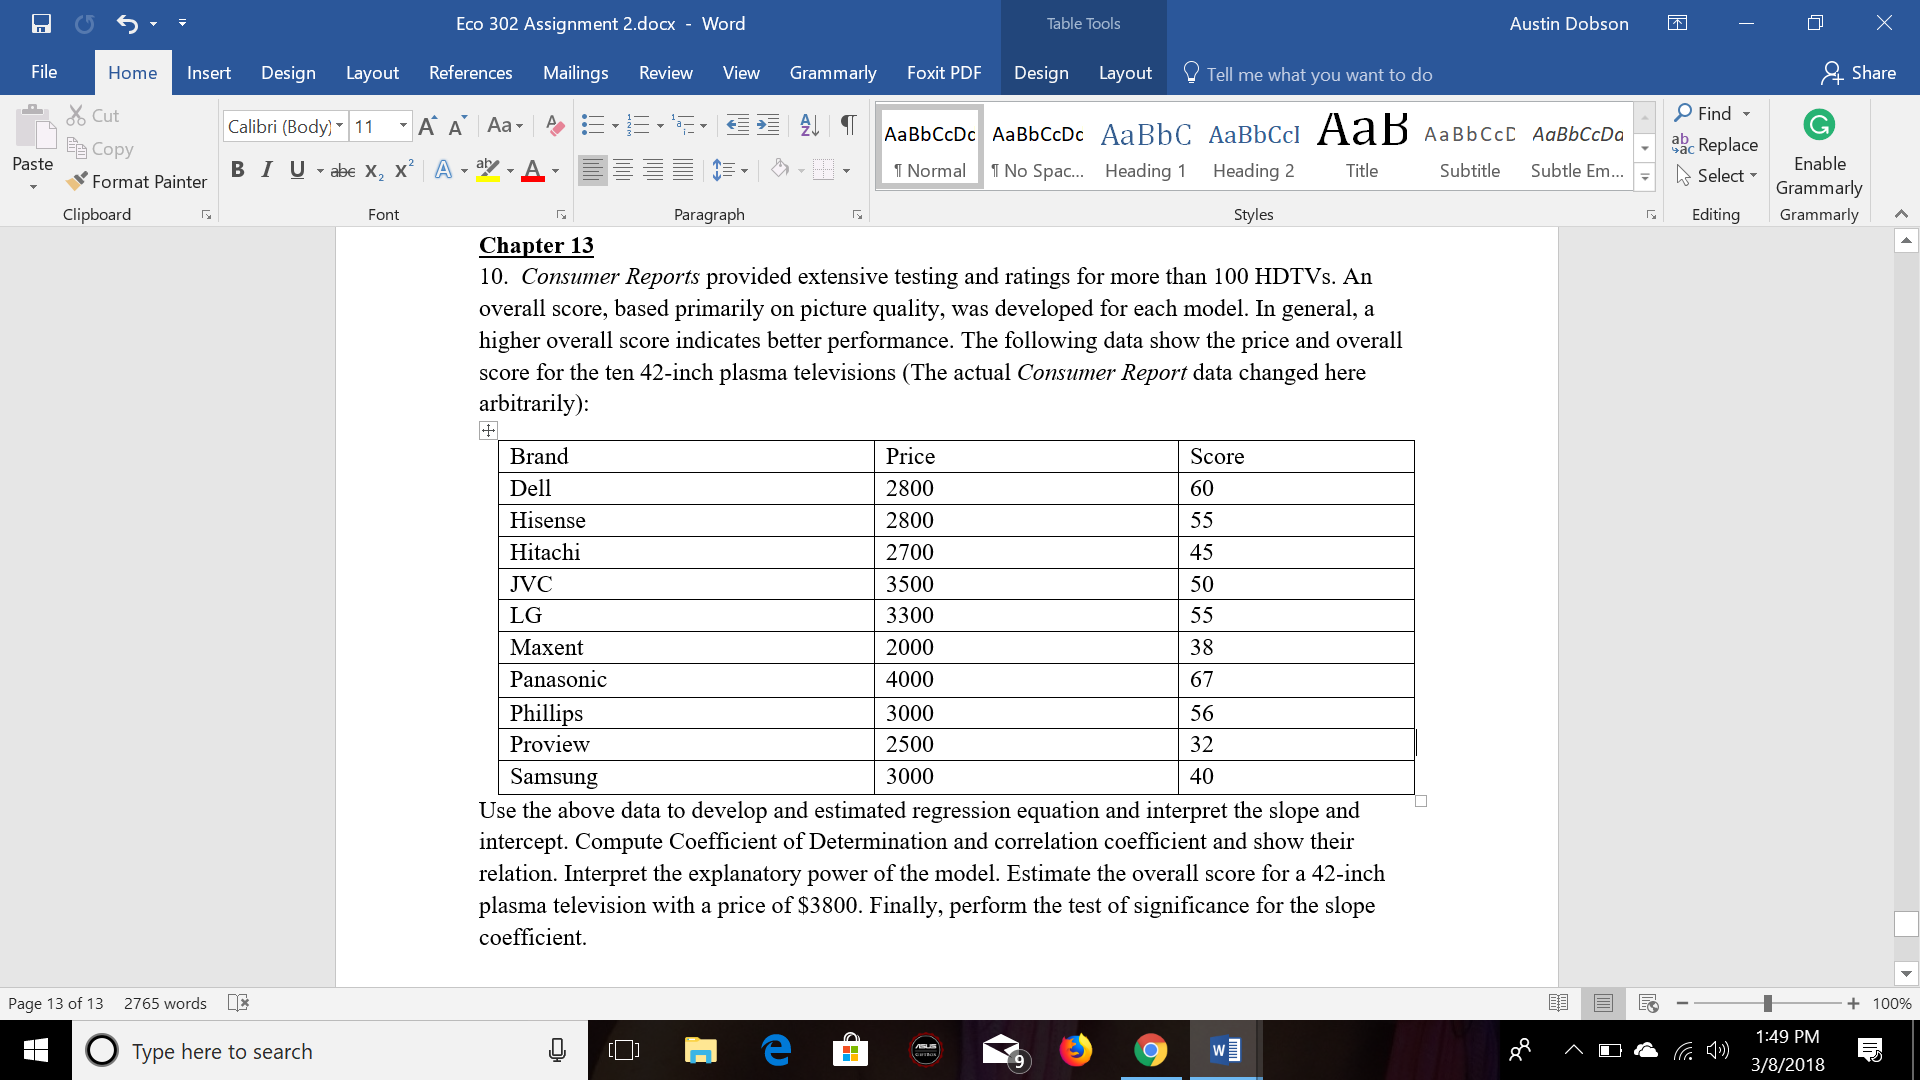1920x1080 pixels.
Task: Toggle show paragraph marks
Action: [847, 125]
